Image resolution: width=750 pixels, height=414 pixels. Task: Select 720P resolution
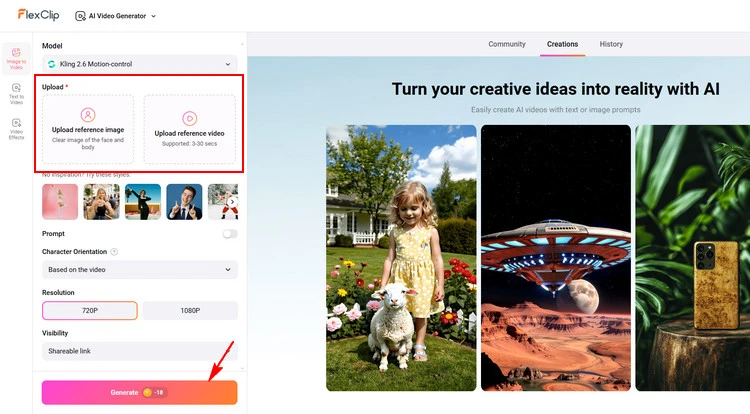tap(90, 311)
